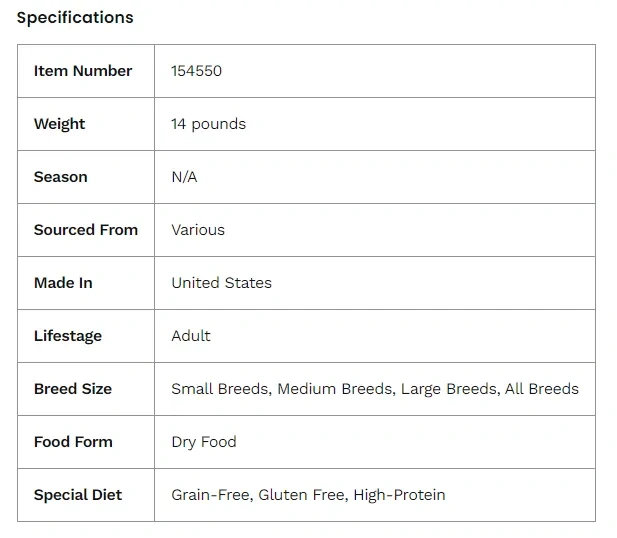Click All Breeds in breed sizes

[x=542, y=389]
